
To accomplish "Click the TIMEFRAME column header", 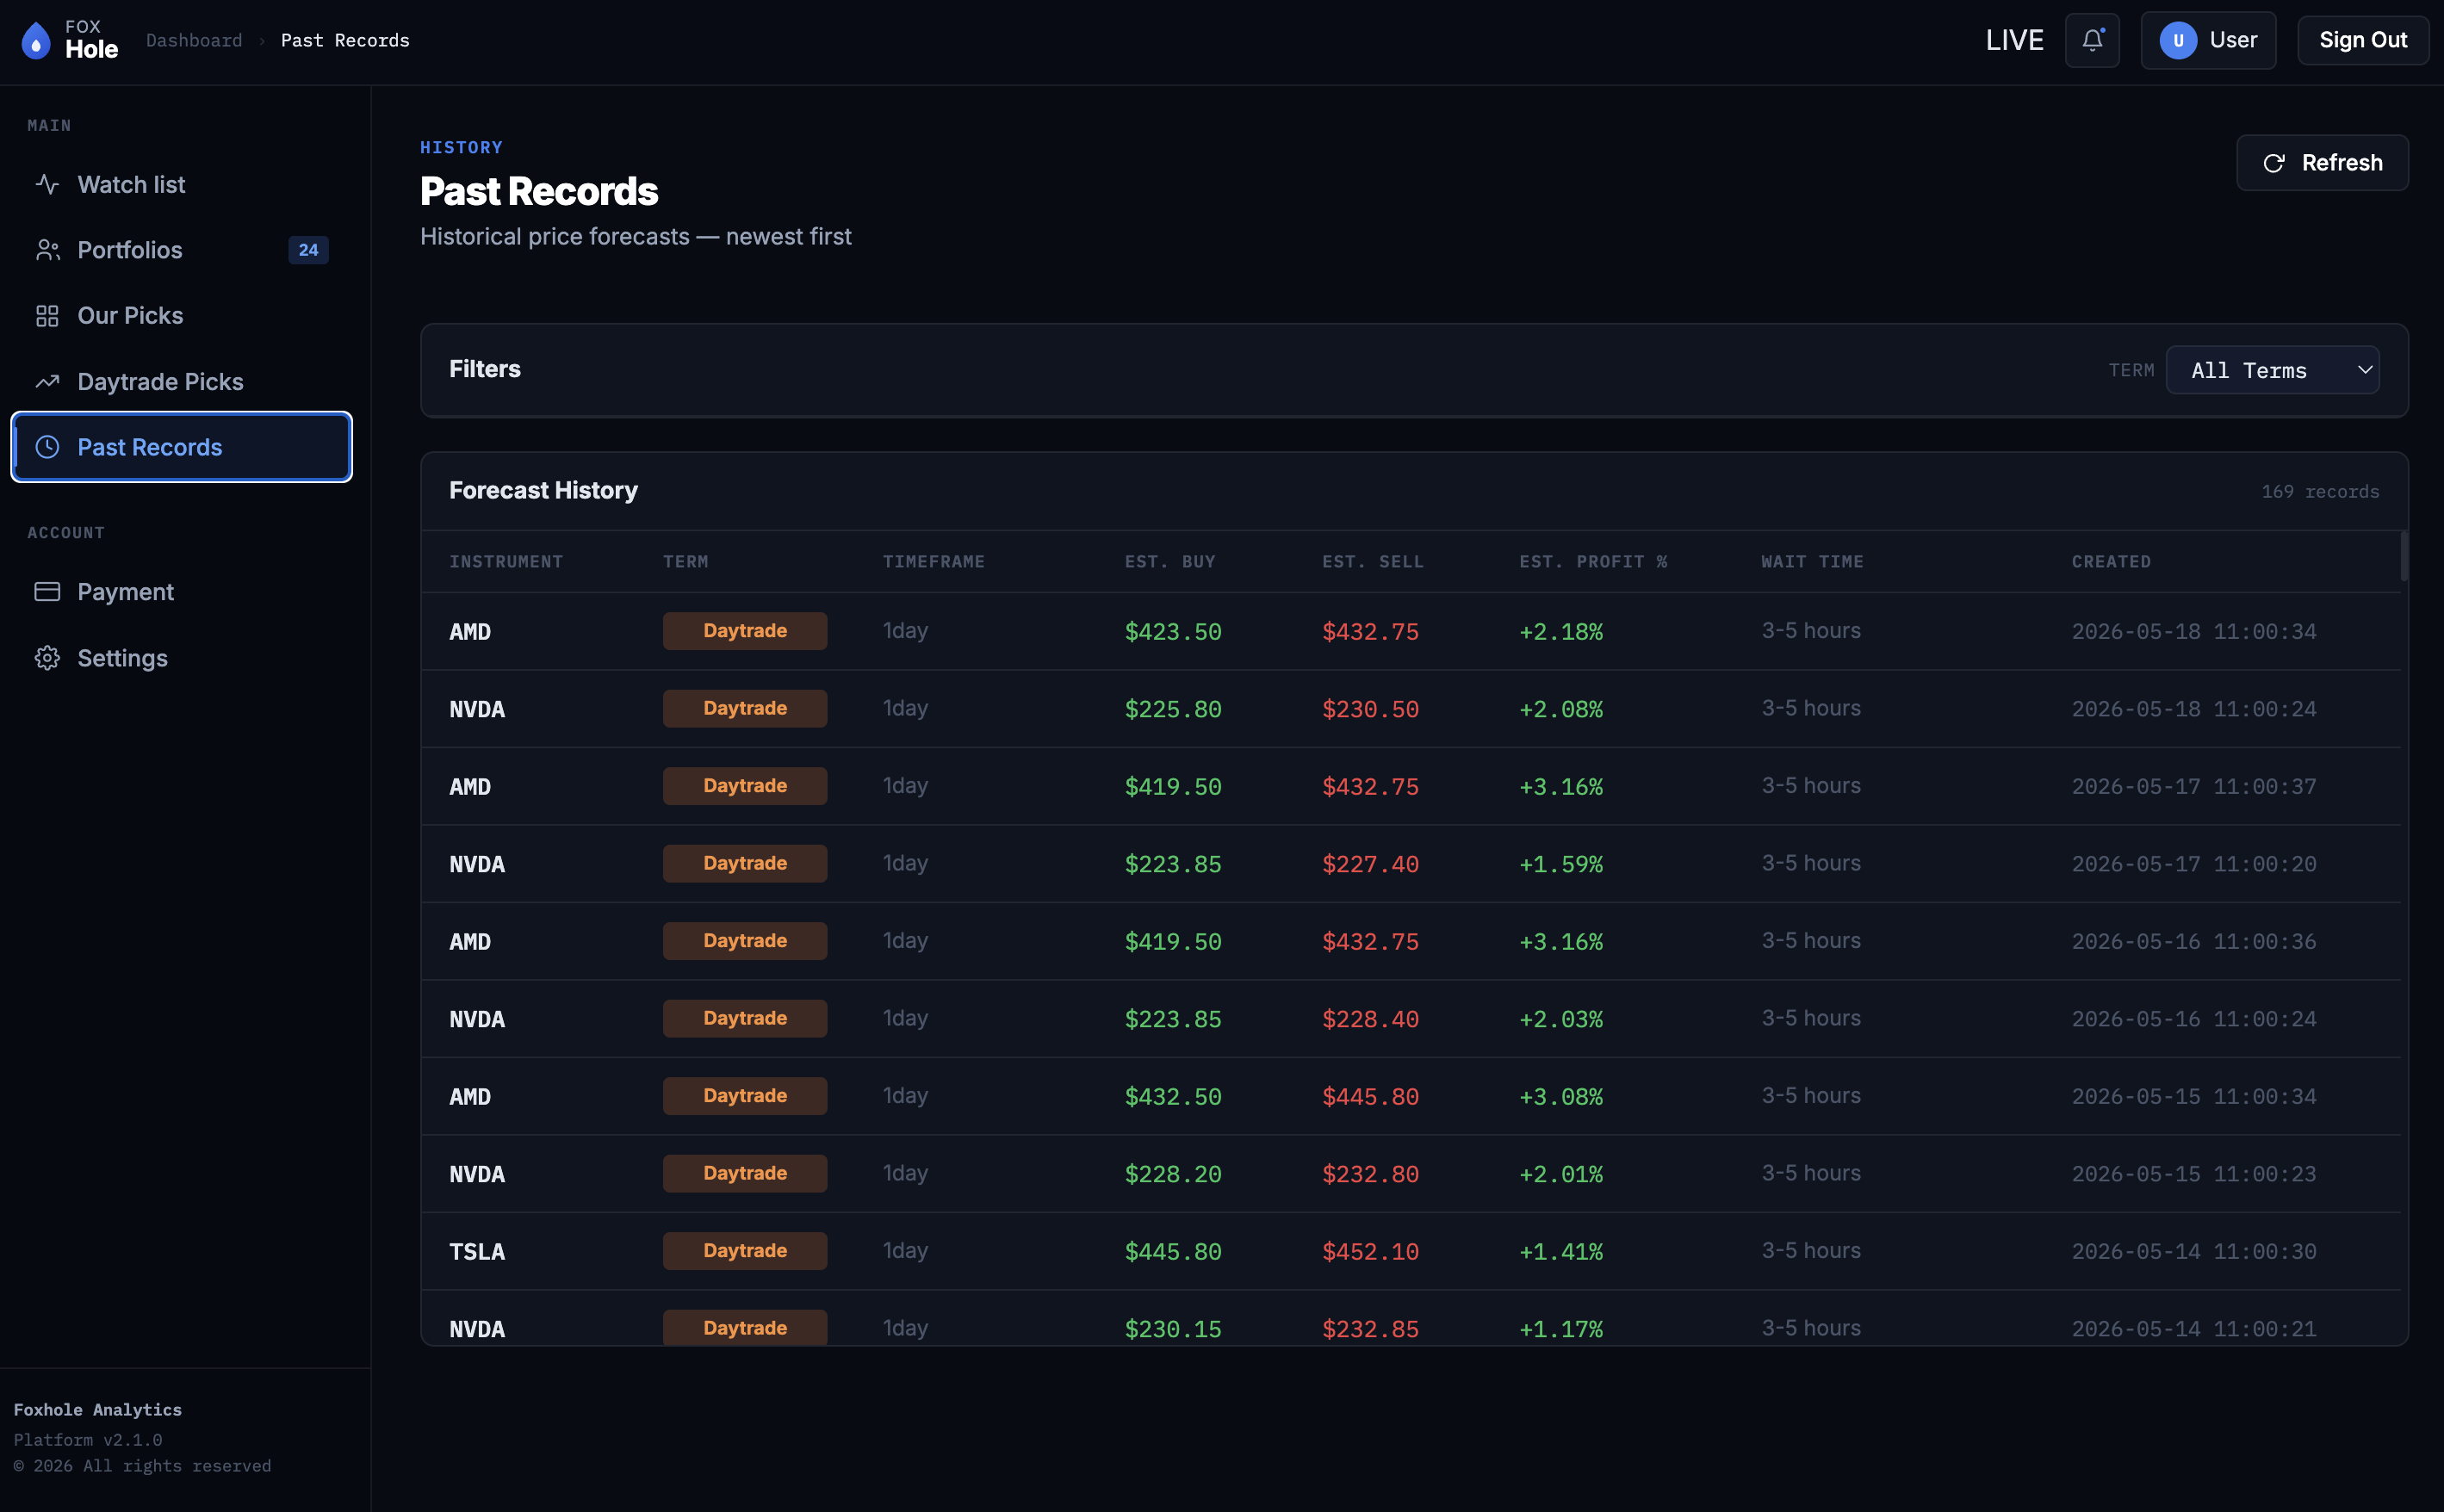I will (933, 562).
